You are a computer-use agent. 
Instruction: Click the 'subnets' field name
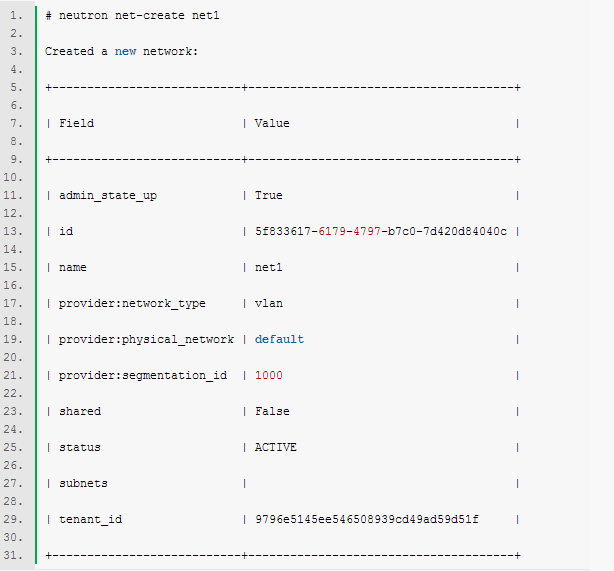[x=83, y=483]
